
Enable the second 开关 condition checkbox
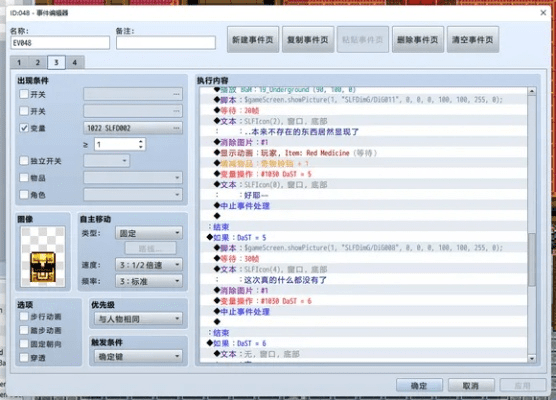point(24,111)
